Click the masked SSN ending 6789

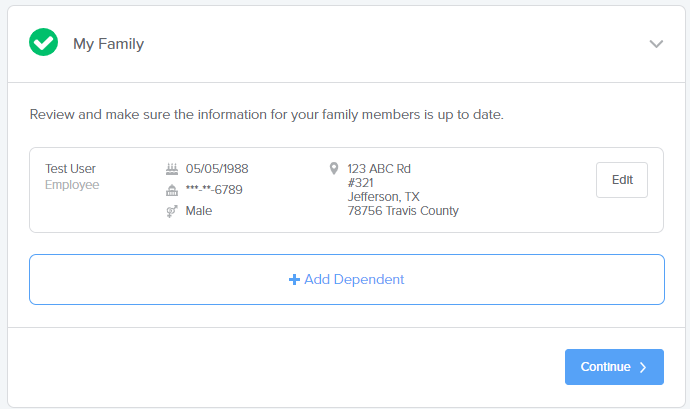[214, 190]
